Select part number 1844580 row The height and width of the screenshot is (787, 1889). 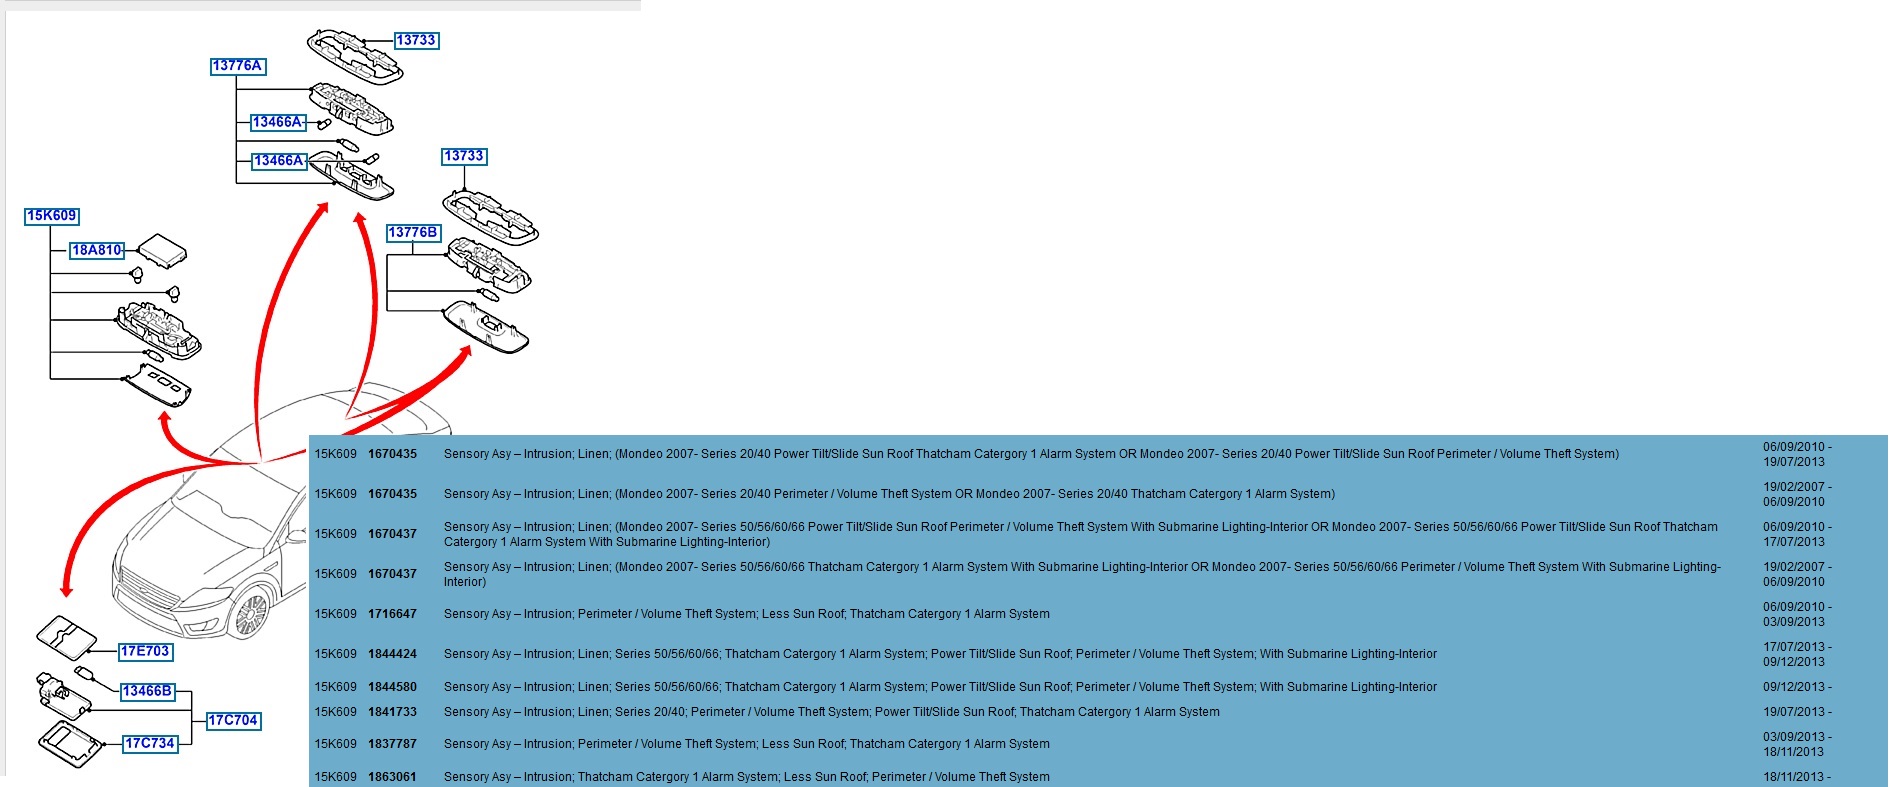(x=392, y=687)
